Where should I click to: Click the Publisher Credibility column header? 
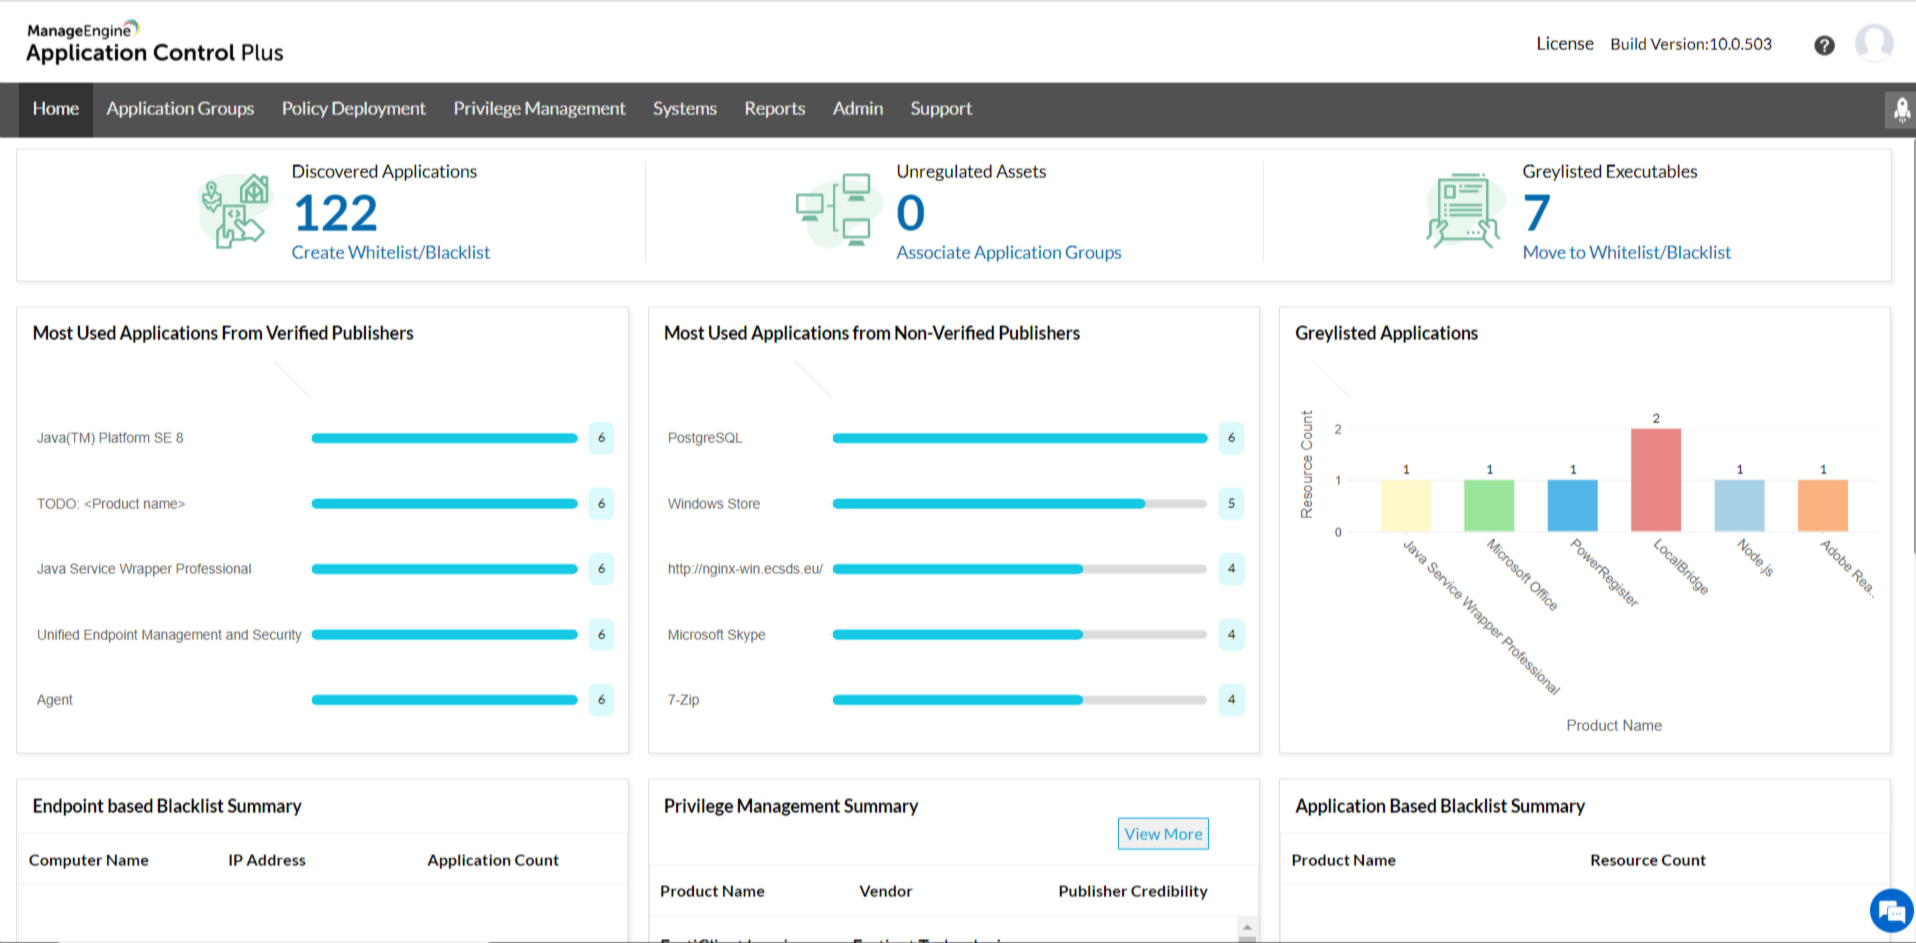pyautogui.click(x=1133, y=891)
